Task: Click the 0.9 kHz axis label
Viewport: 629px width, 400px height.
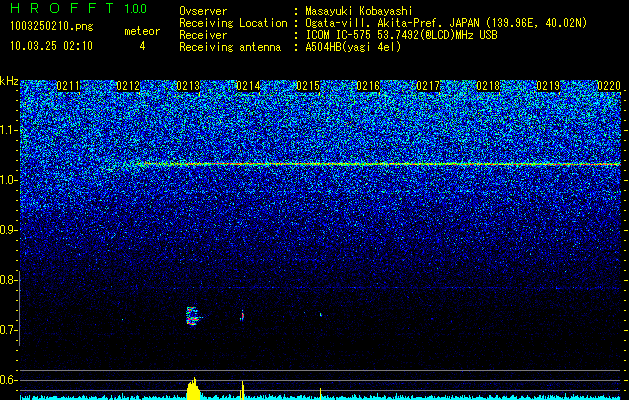Action: pos(8,230)
